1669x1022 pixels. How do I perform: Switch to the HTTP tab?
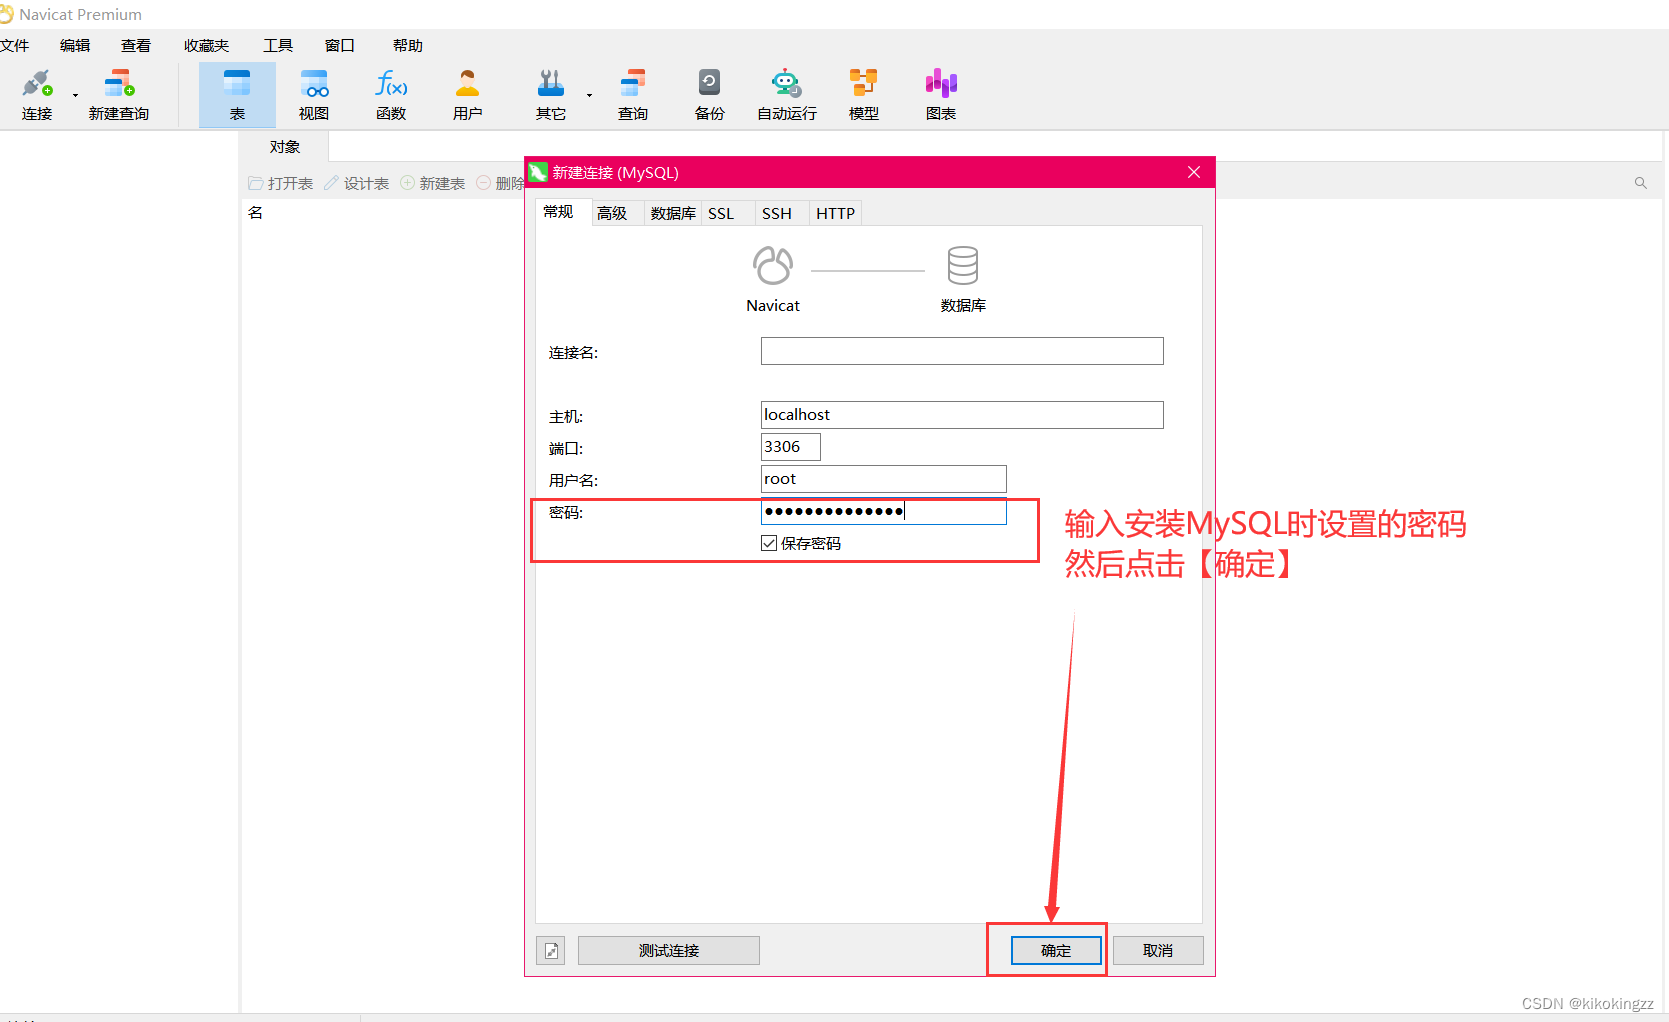(x=835, y=213)
